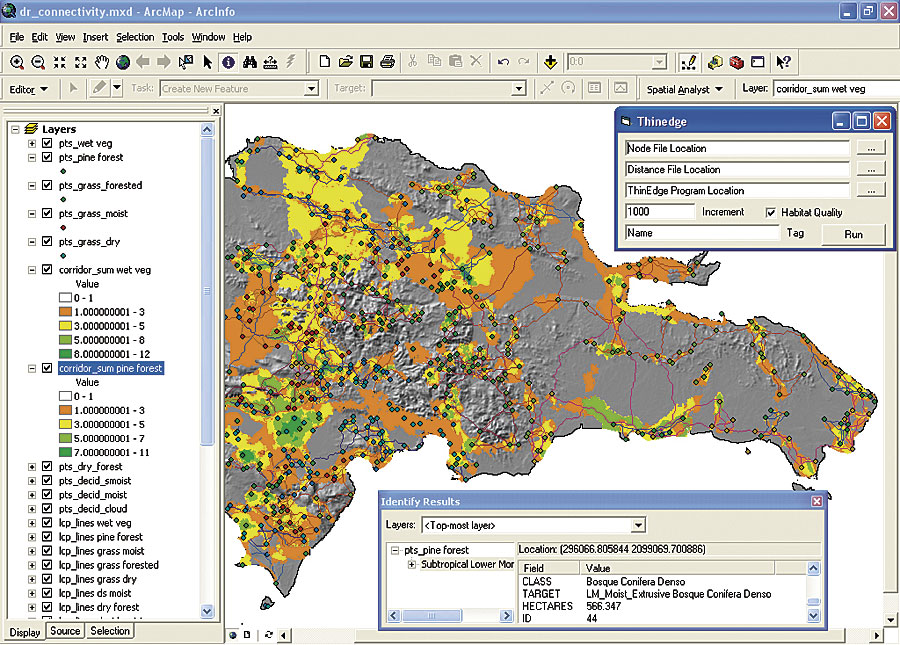The width and height of the screenshot is (900, 645).
Task: Toggle Habitat Quality checkbox in Thinedge
Action: tap(771, 212)
